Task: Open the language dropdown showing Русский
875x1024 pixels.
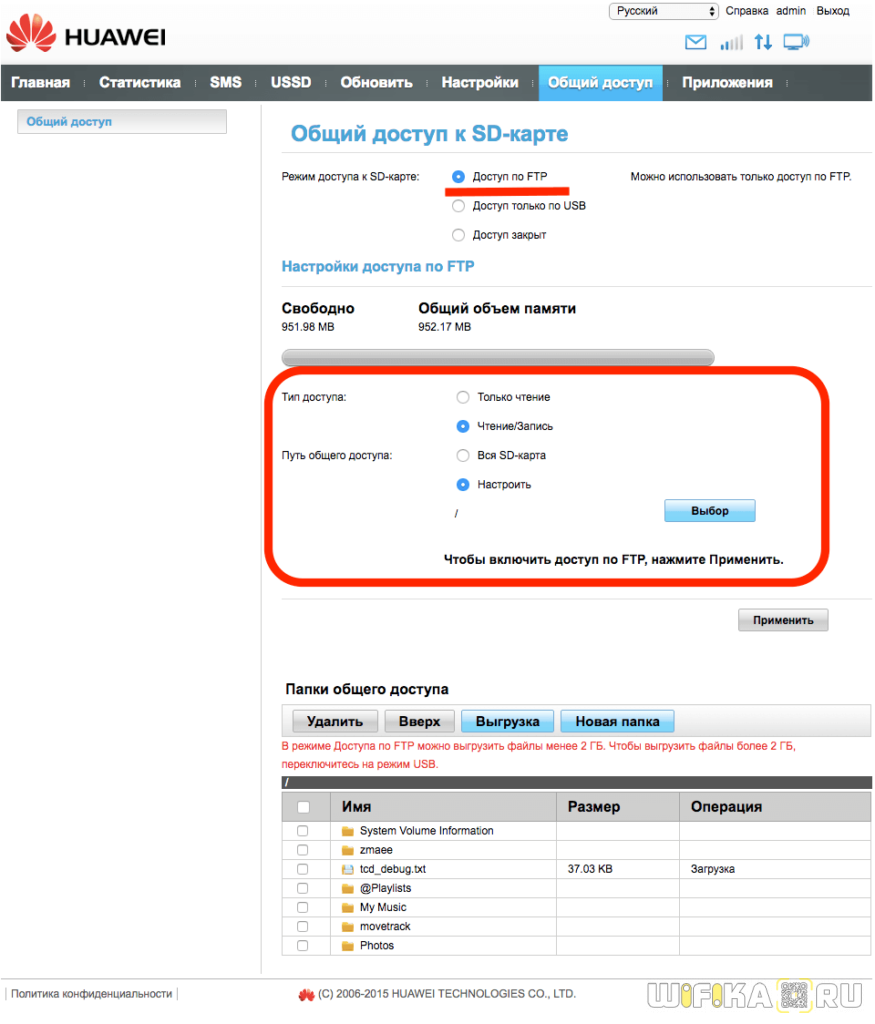Action: click(x=664, y=11)
